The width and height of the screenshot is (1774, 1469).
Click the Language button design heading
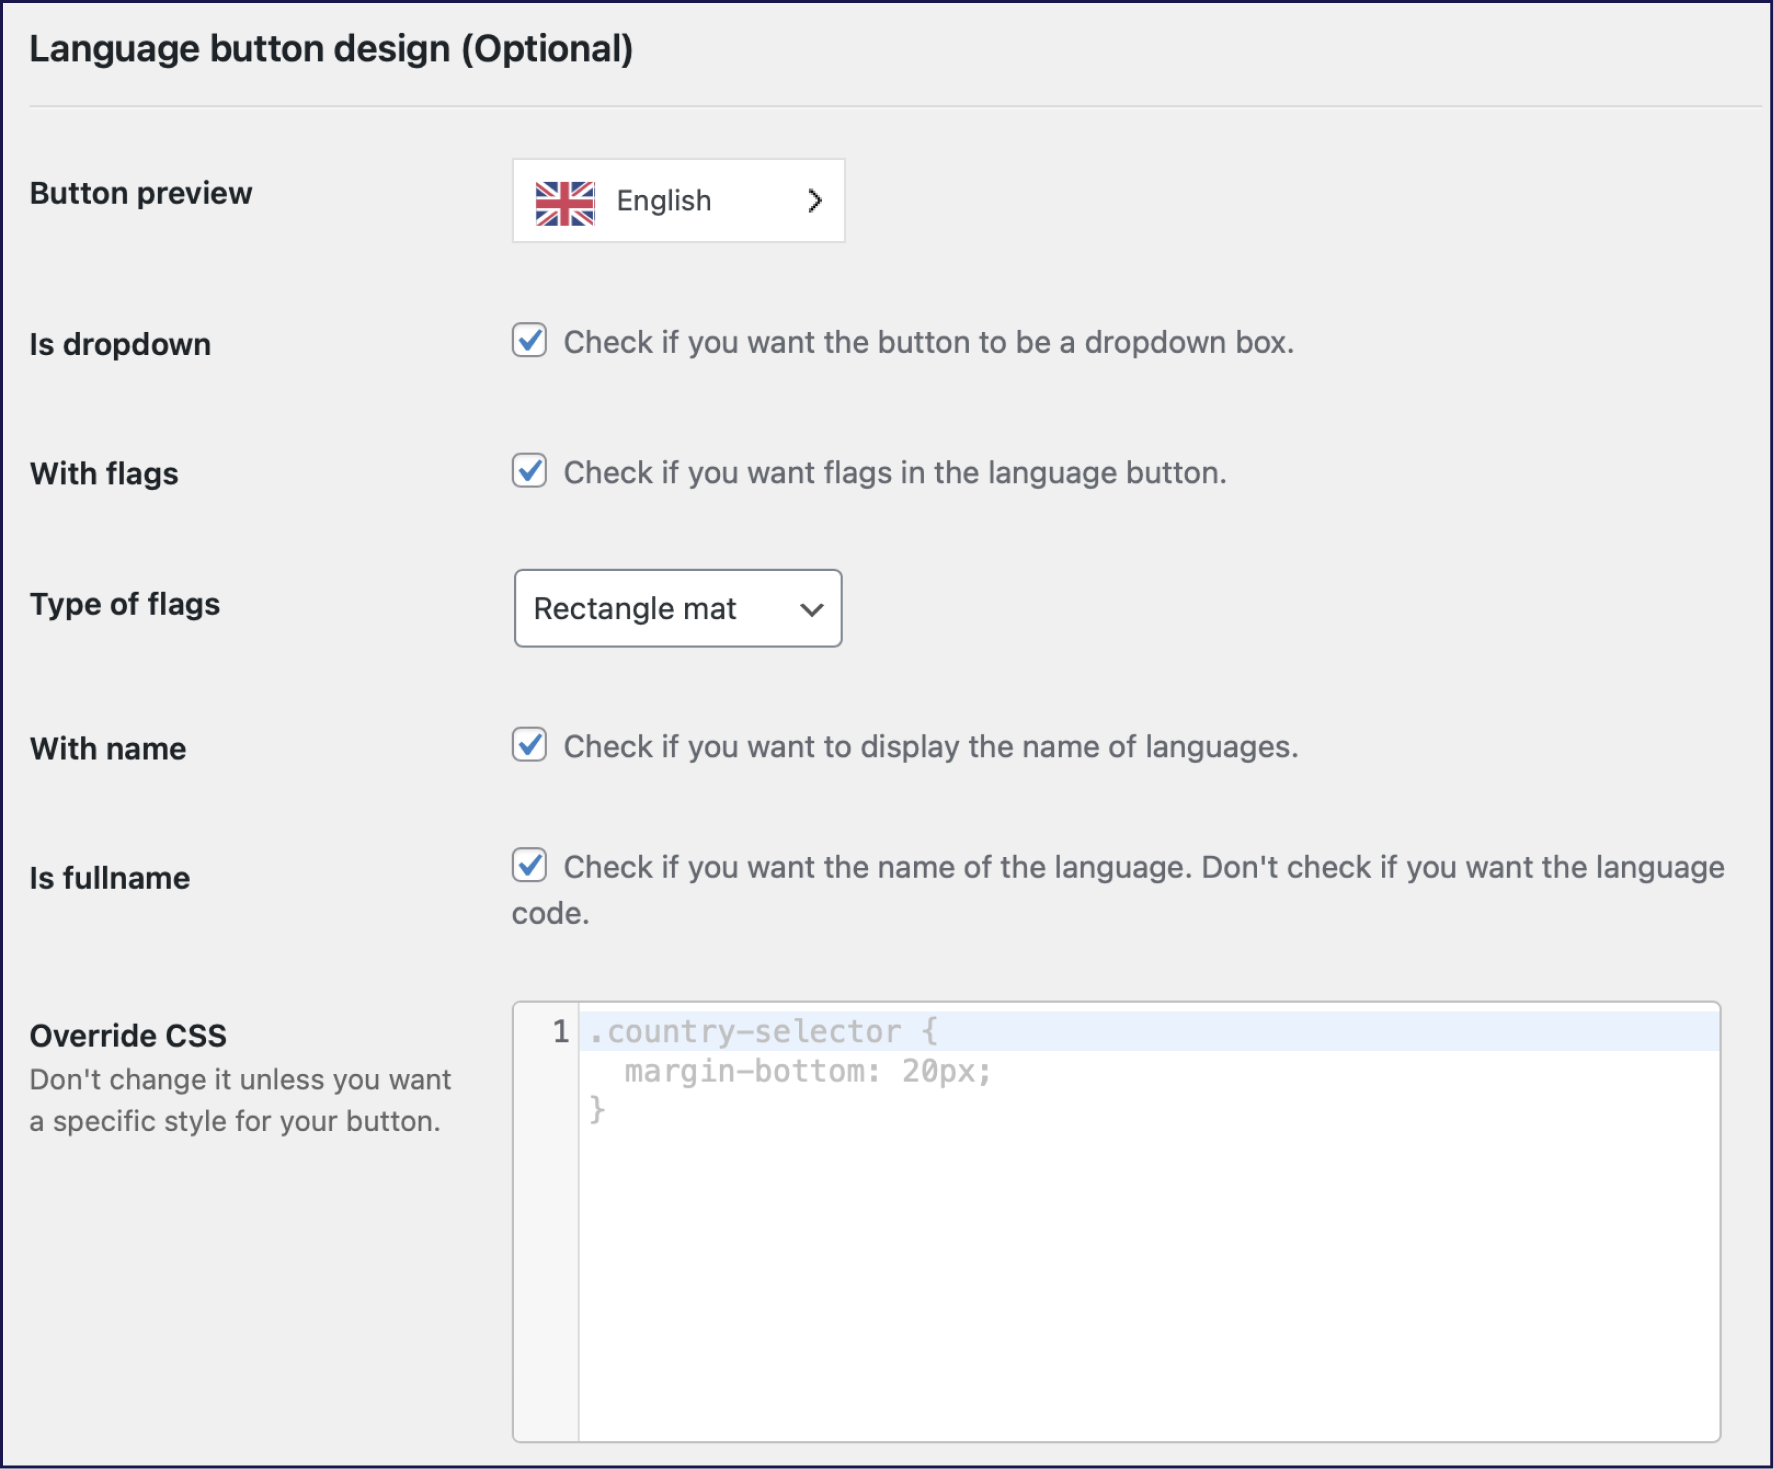[x=332, y=46]
